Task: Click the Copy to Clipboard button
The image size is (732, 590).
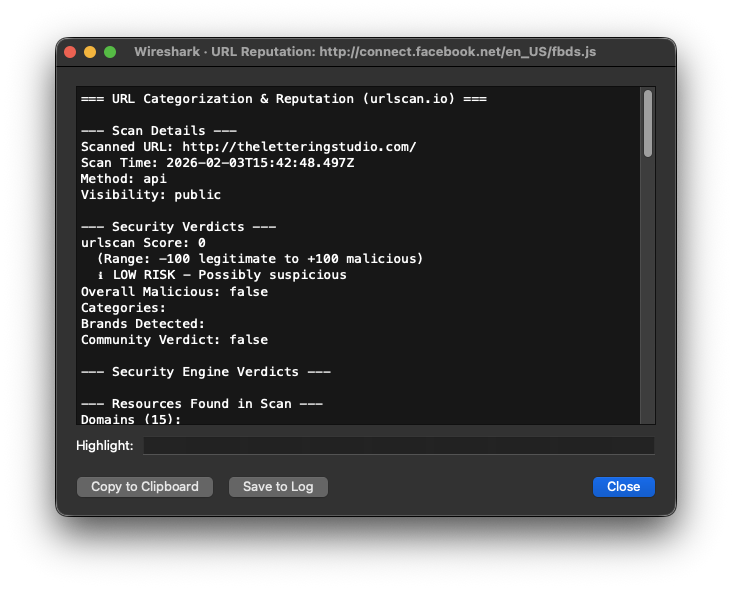Action: pos(145,486)
